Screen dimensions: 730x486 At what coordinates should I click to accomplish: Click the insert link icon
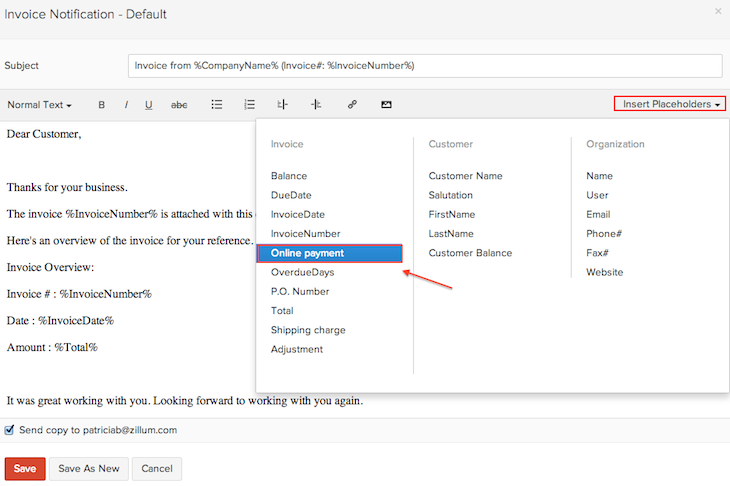(x=352, y=105)
